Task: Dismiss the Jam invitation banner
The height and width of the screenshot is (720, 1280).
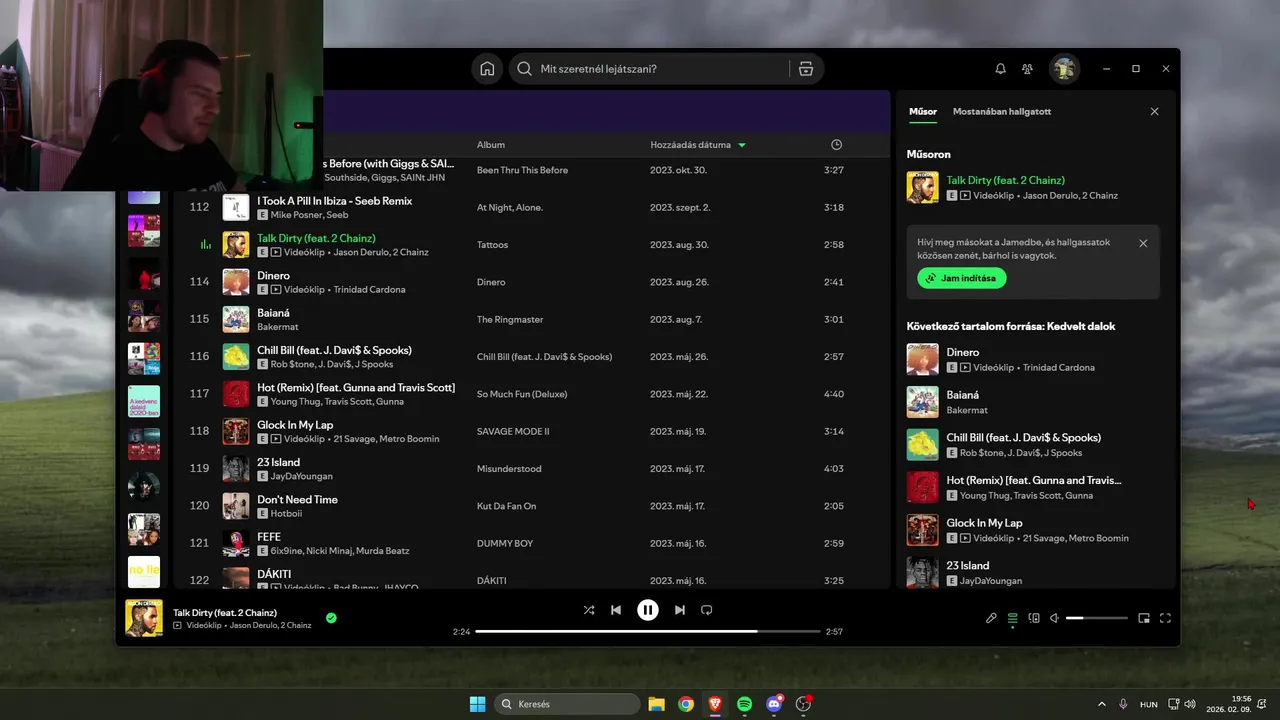Action: pos(1143,243)
